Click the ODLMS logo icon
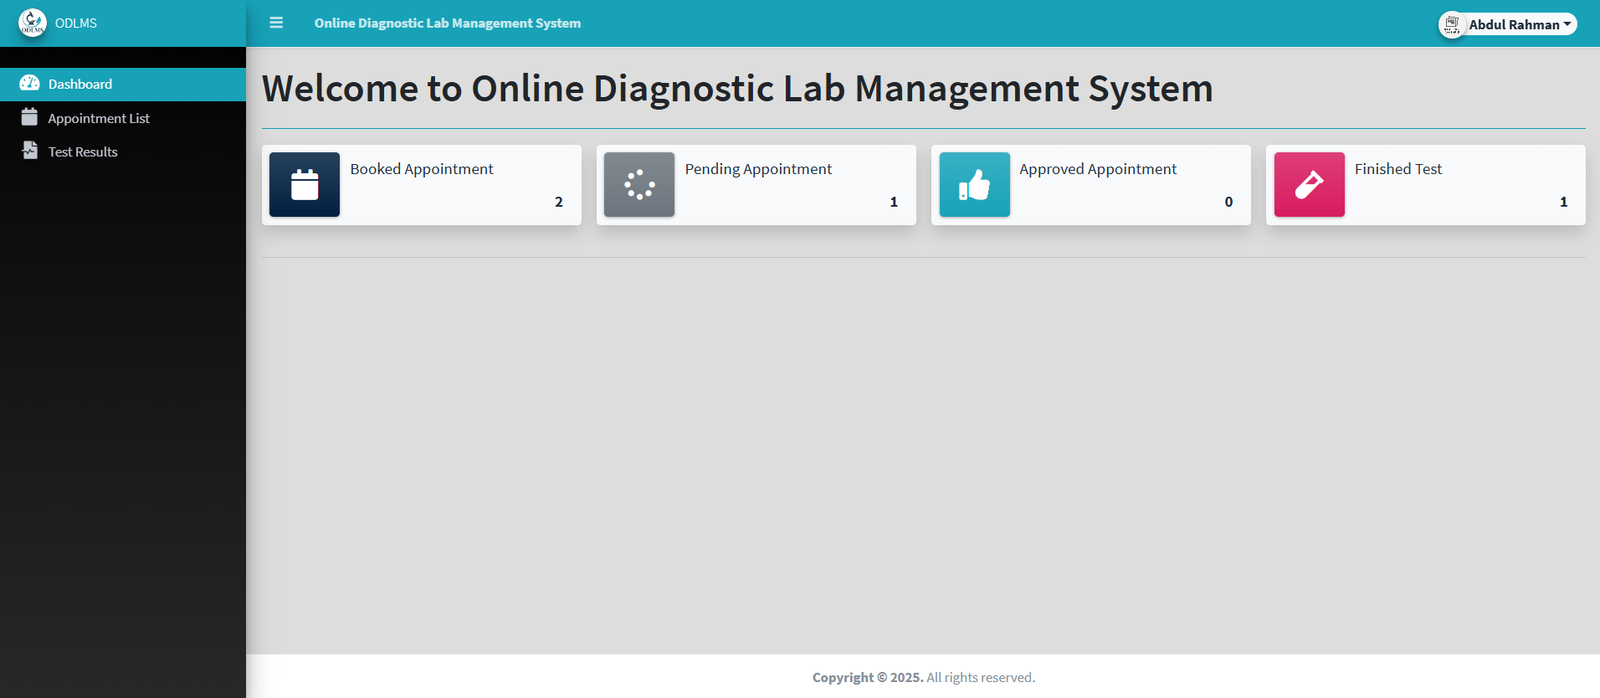Viewport: 1600px width, 698px height. click(x=32, y=23)
